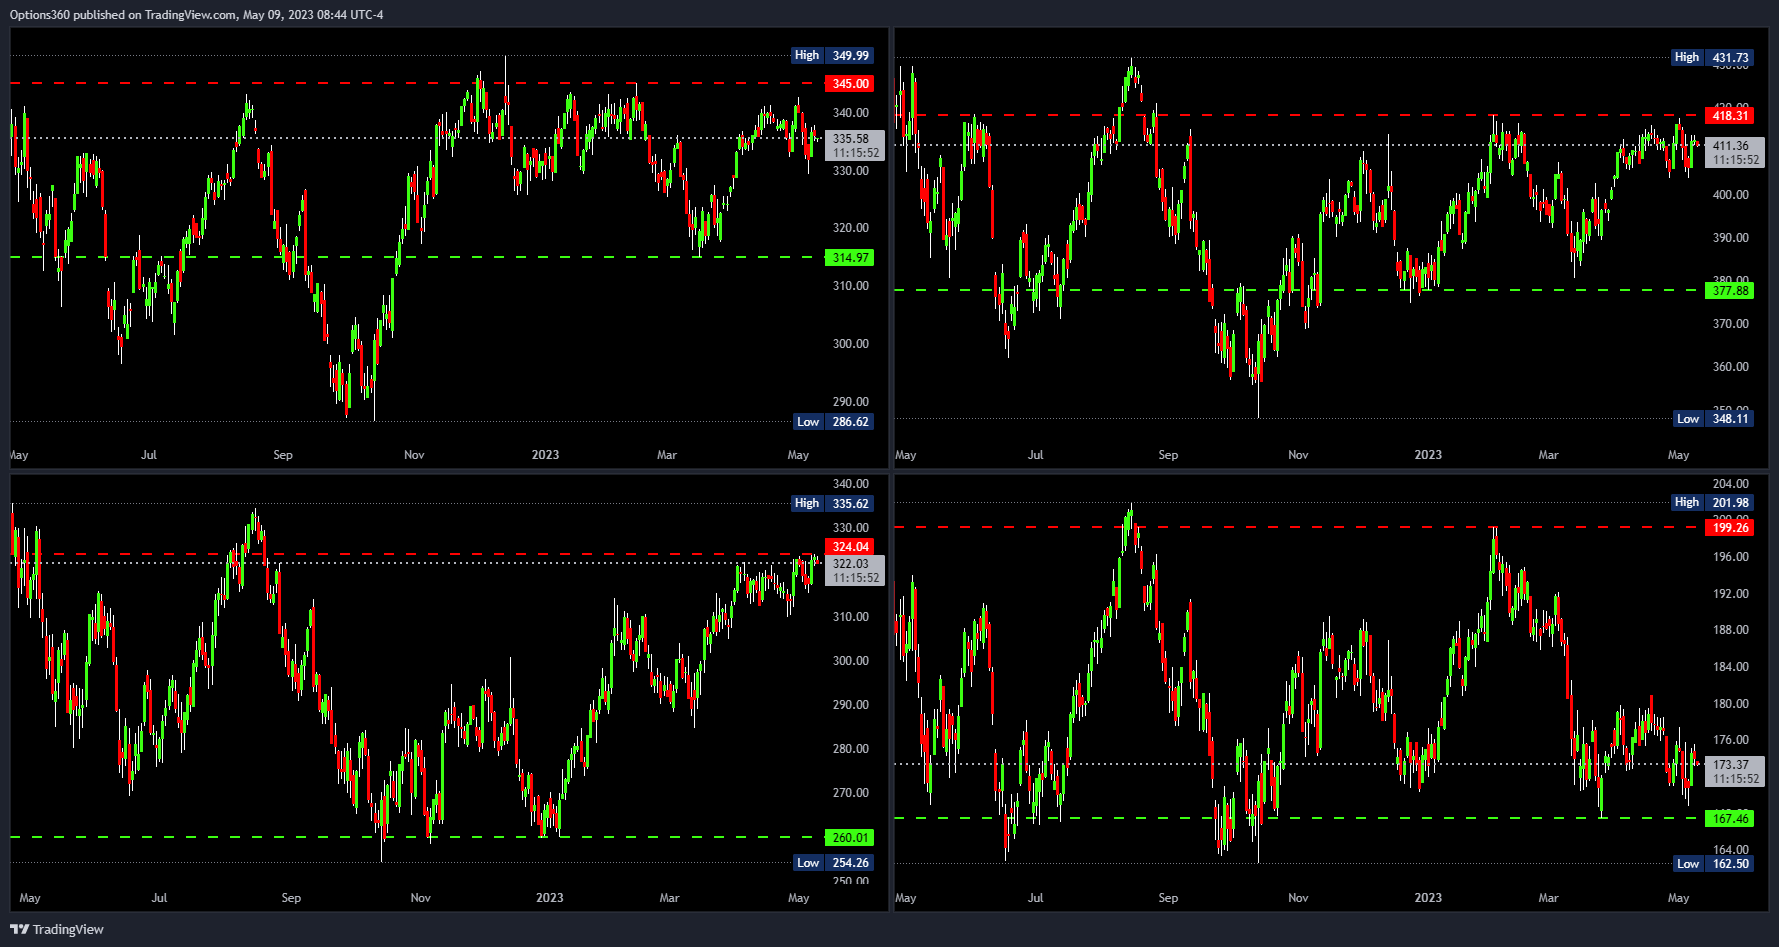1779x947 pixels.
Task: Click the Low 348.11 price label
Action: point(1714,419)
